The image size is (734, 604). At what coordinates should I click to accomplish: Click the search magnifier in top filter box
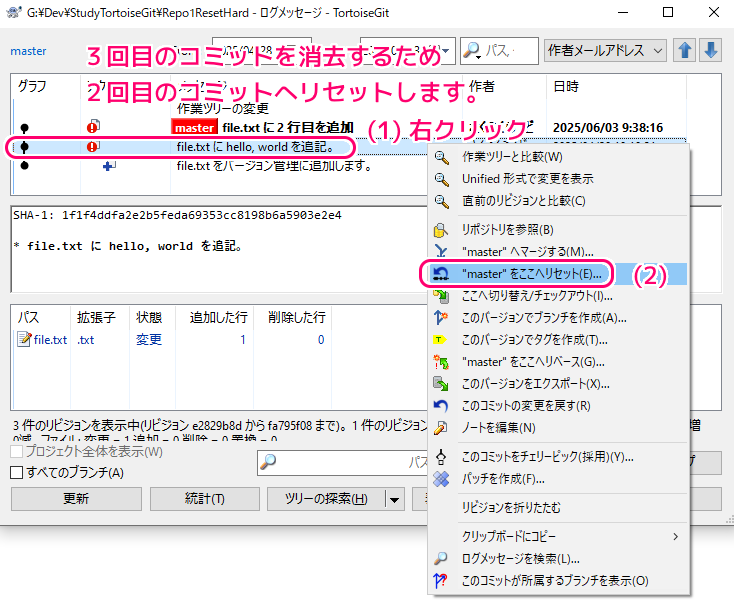click(472, 50)
